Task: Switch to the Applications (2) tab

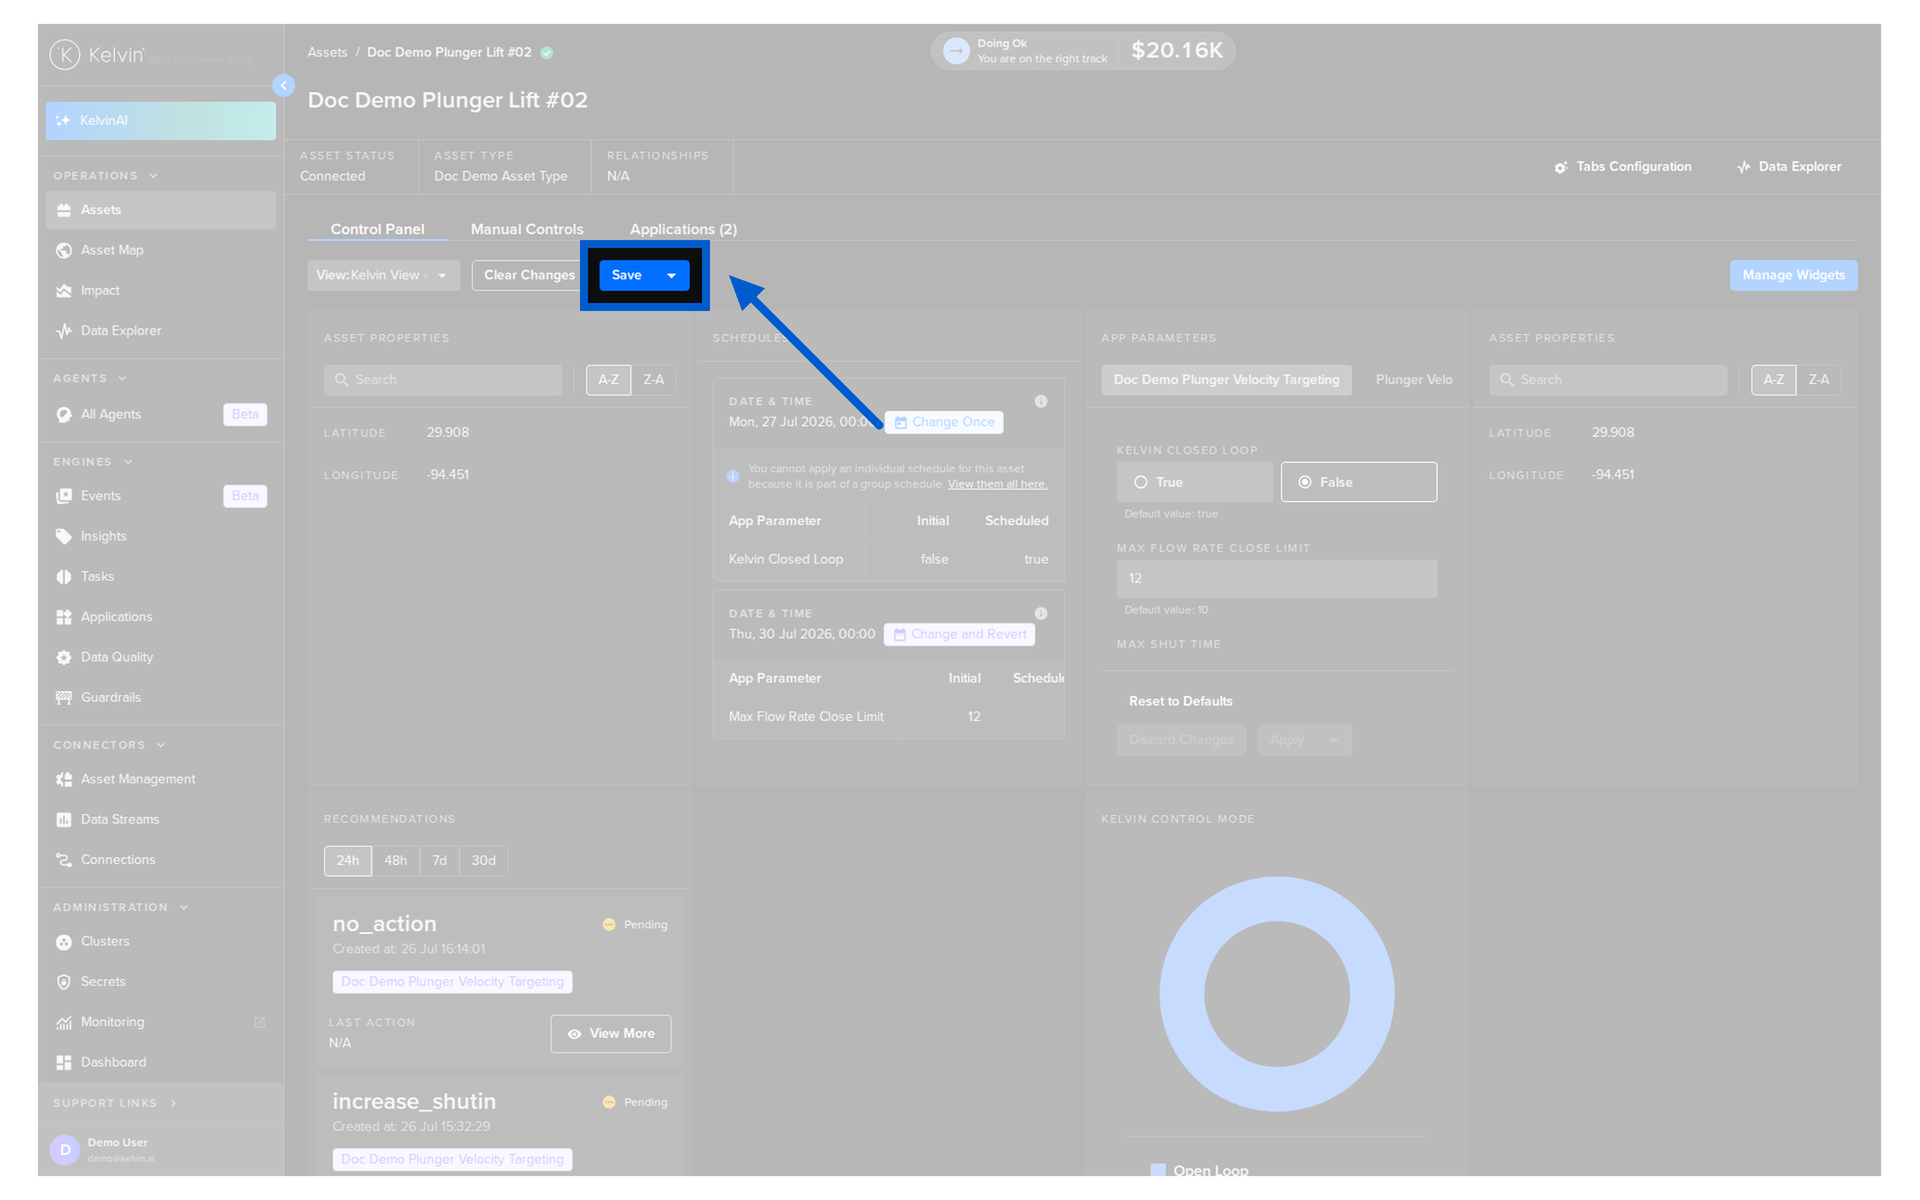Action: point(683,229)
